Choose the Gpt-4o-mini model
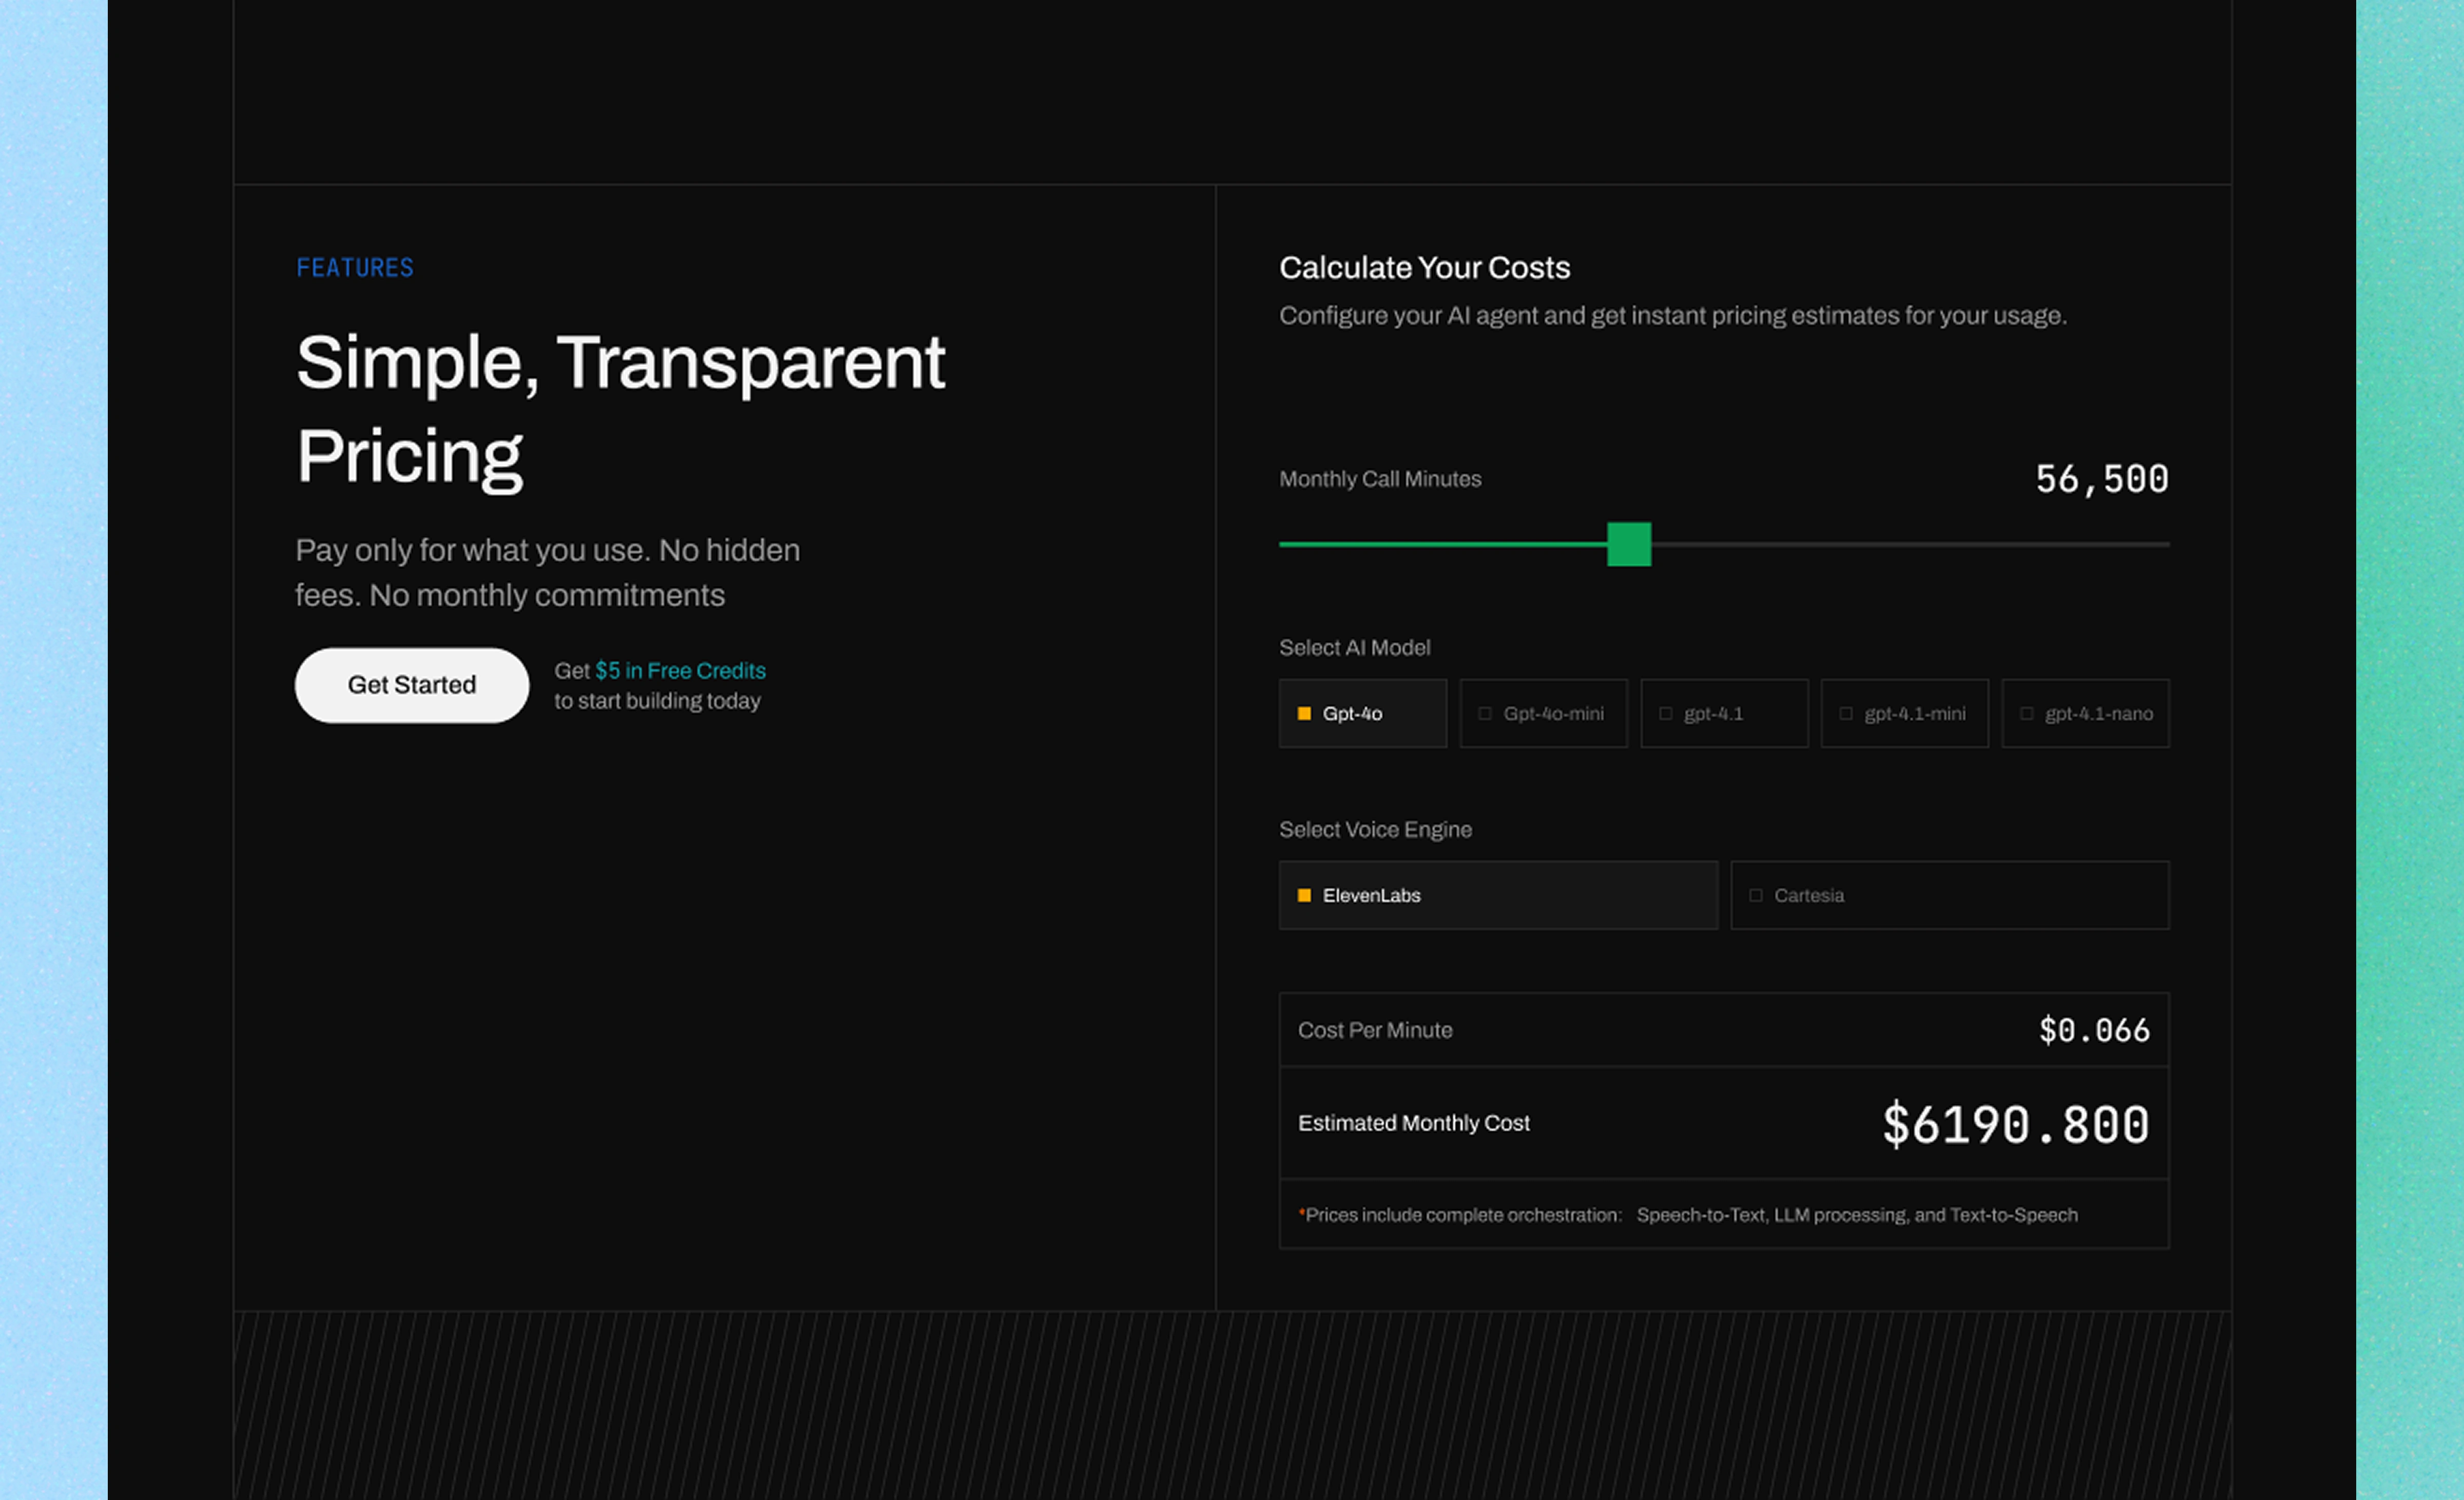Screen dimensions: 2464x1500 pos(1543,713)
